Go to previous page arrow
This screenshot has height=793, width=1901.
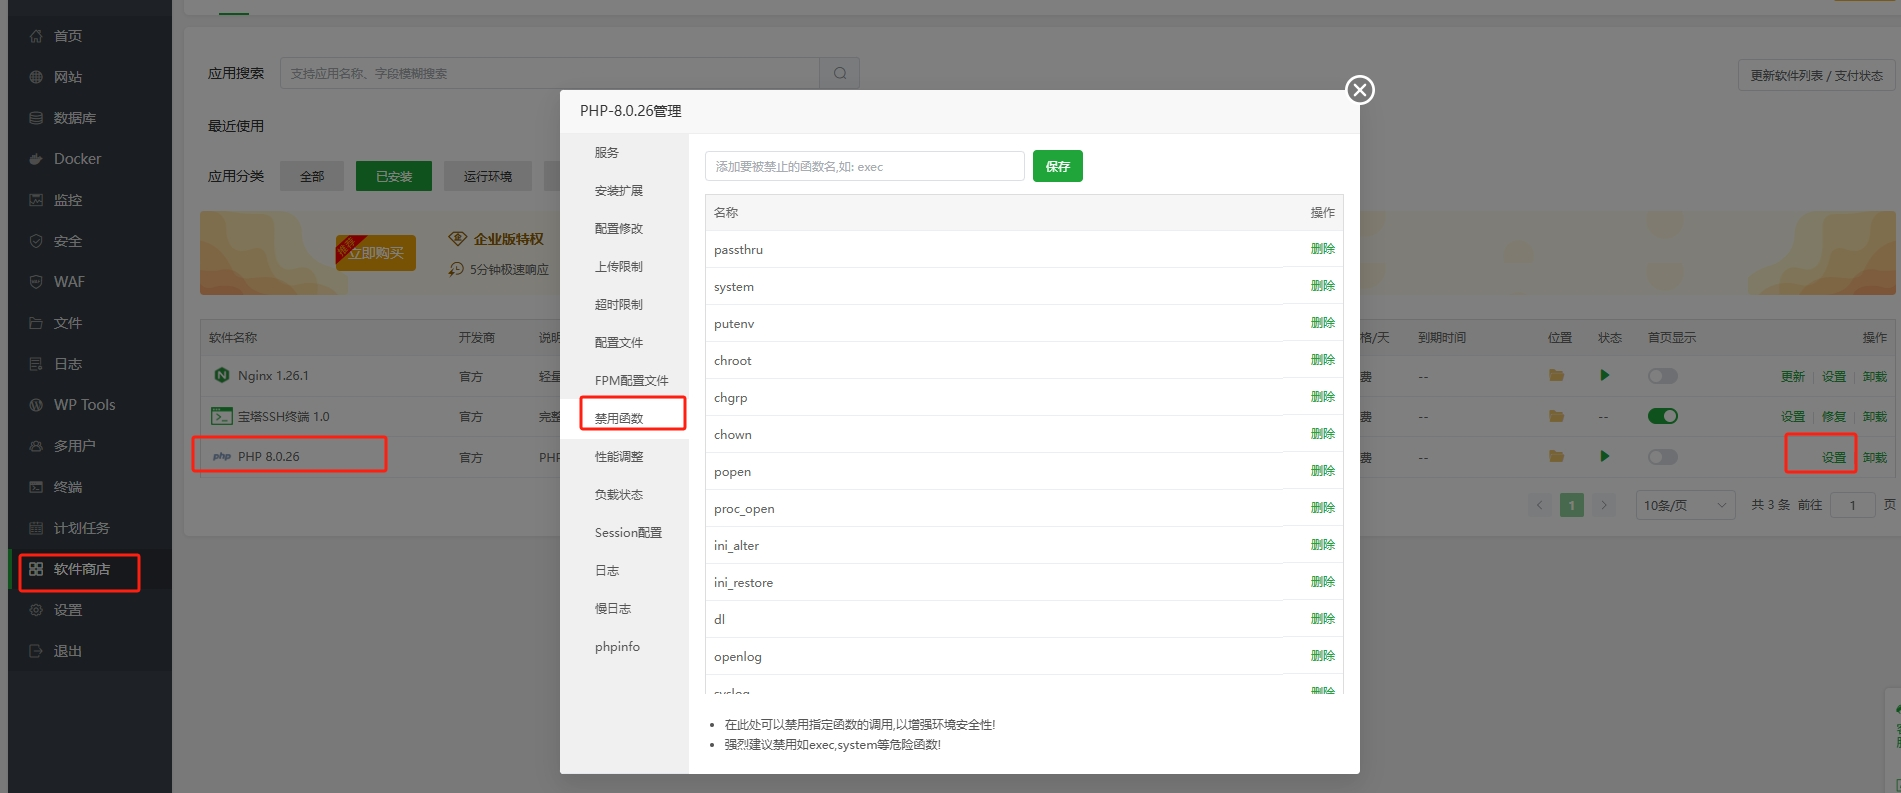click(x=1540, y=505)
